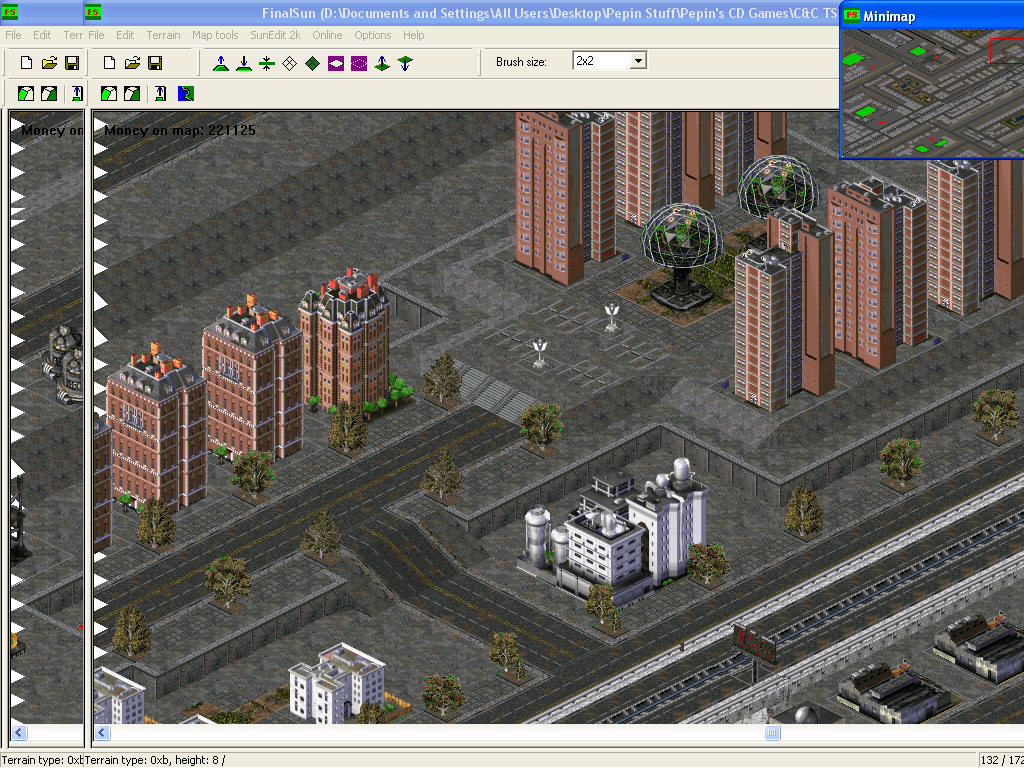Open the Online menu
This screenshot has height=768, width=1024.
[327, 35]
